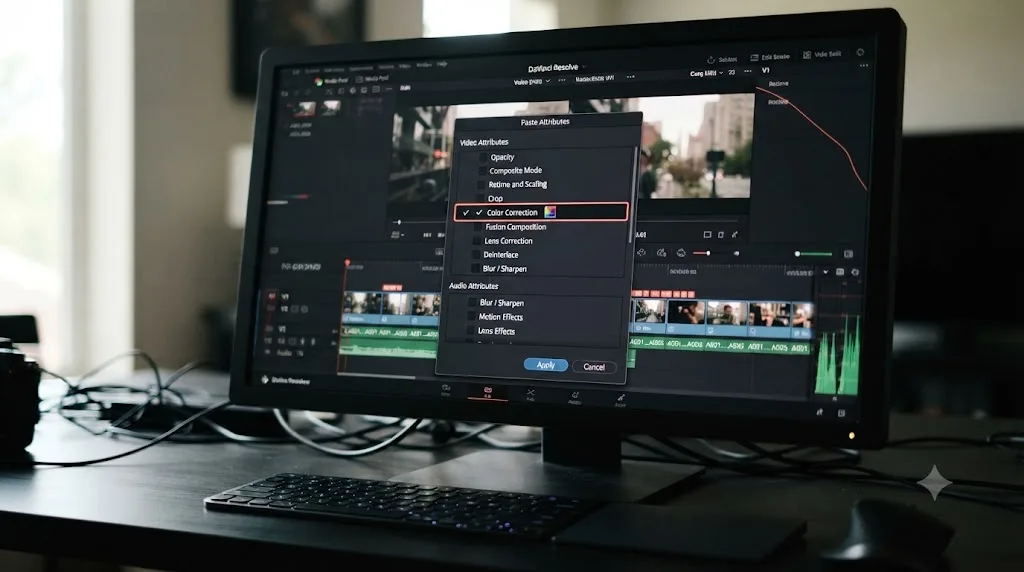1024x572 pixels.
Task: Check Retime and Scaling attribute
Action: pyautogui.click(x=481, y=185)
